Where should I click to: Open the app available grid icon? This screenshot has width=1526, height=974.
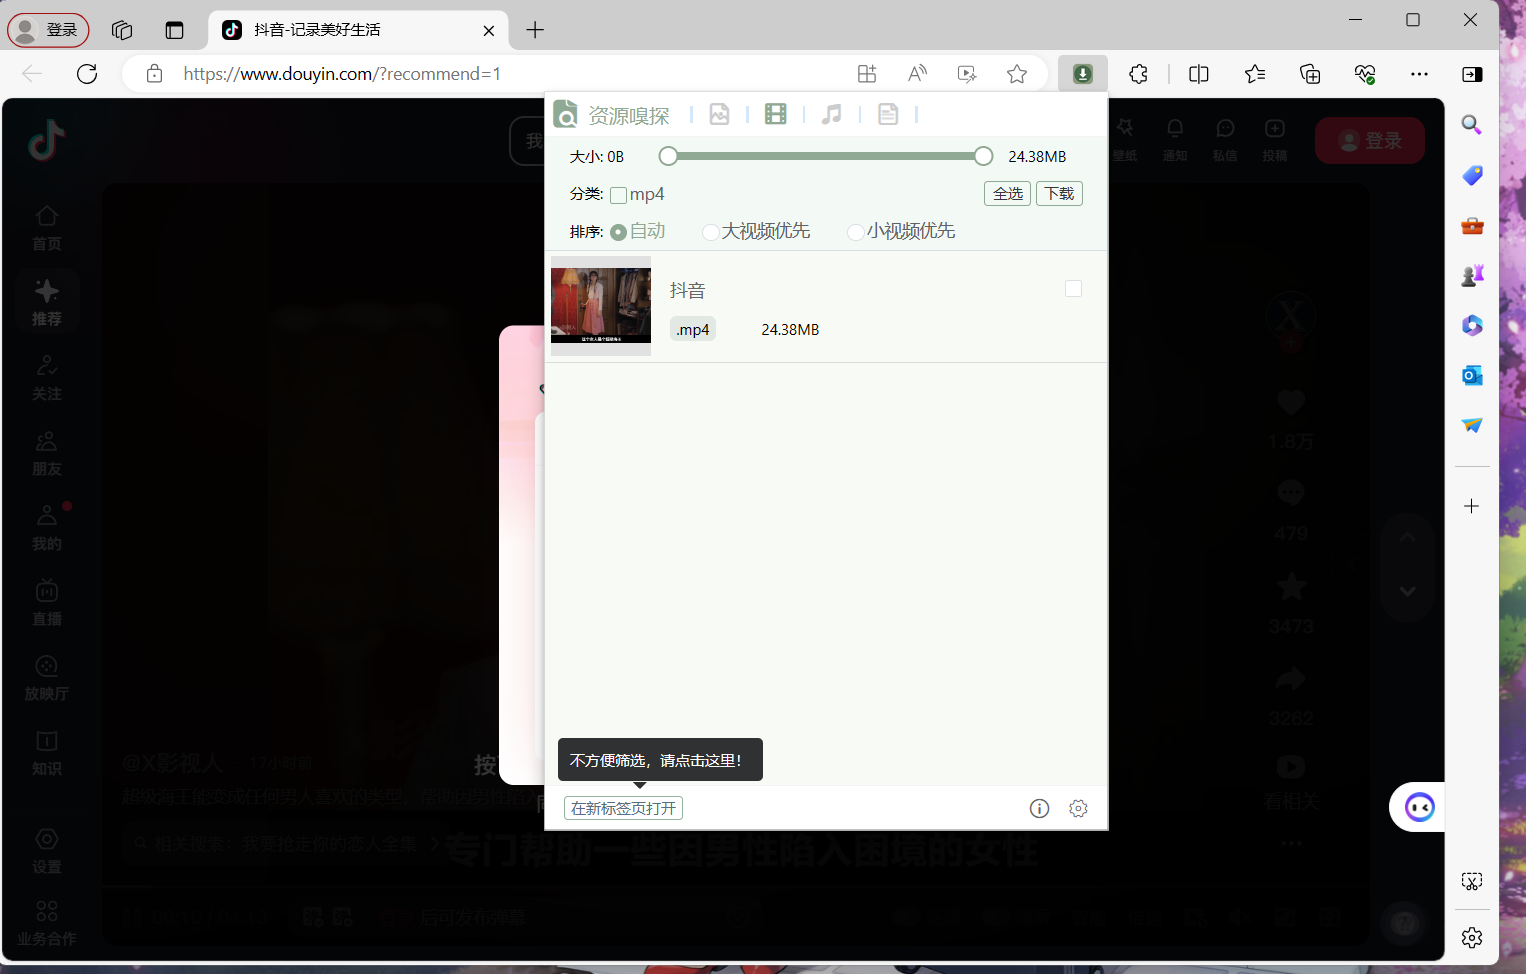point(867,74)
